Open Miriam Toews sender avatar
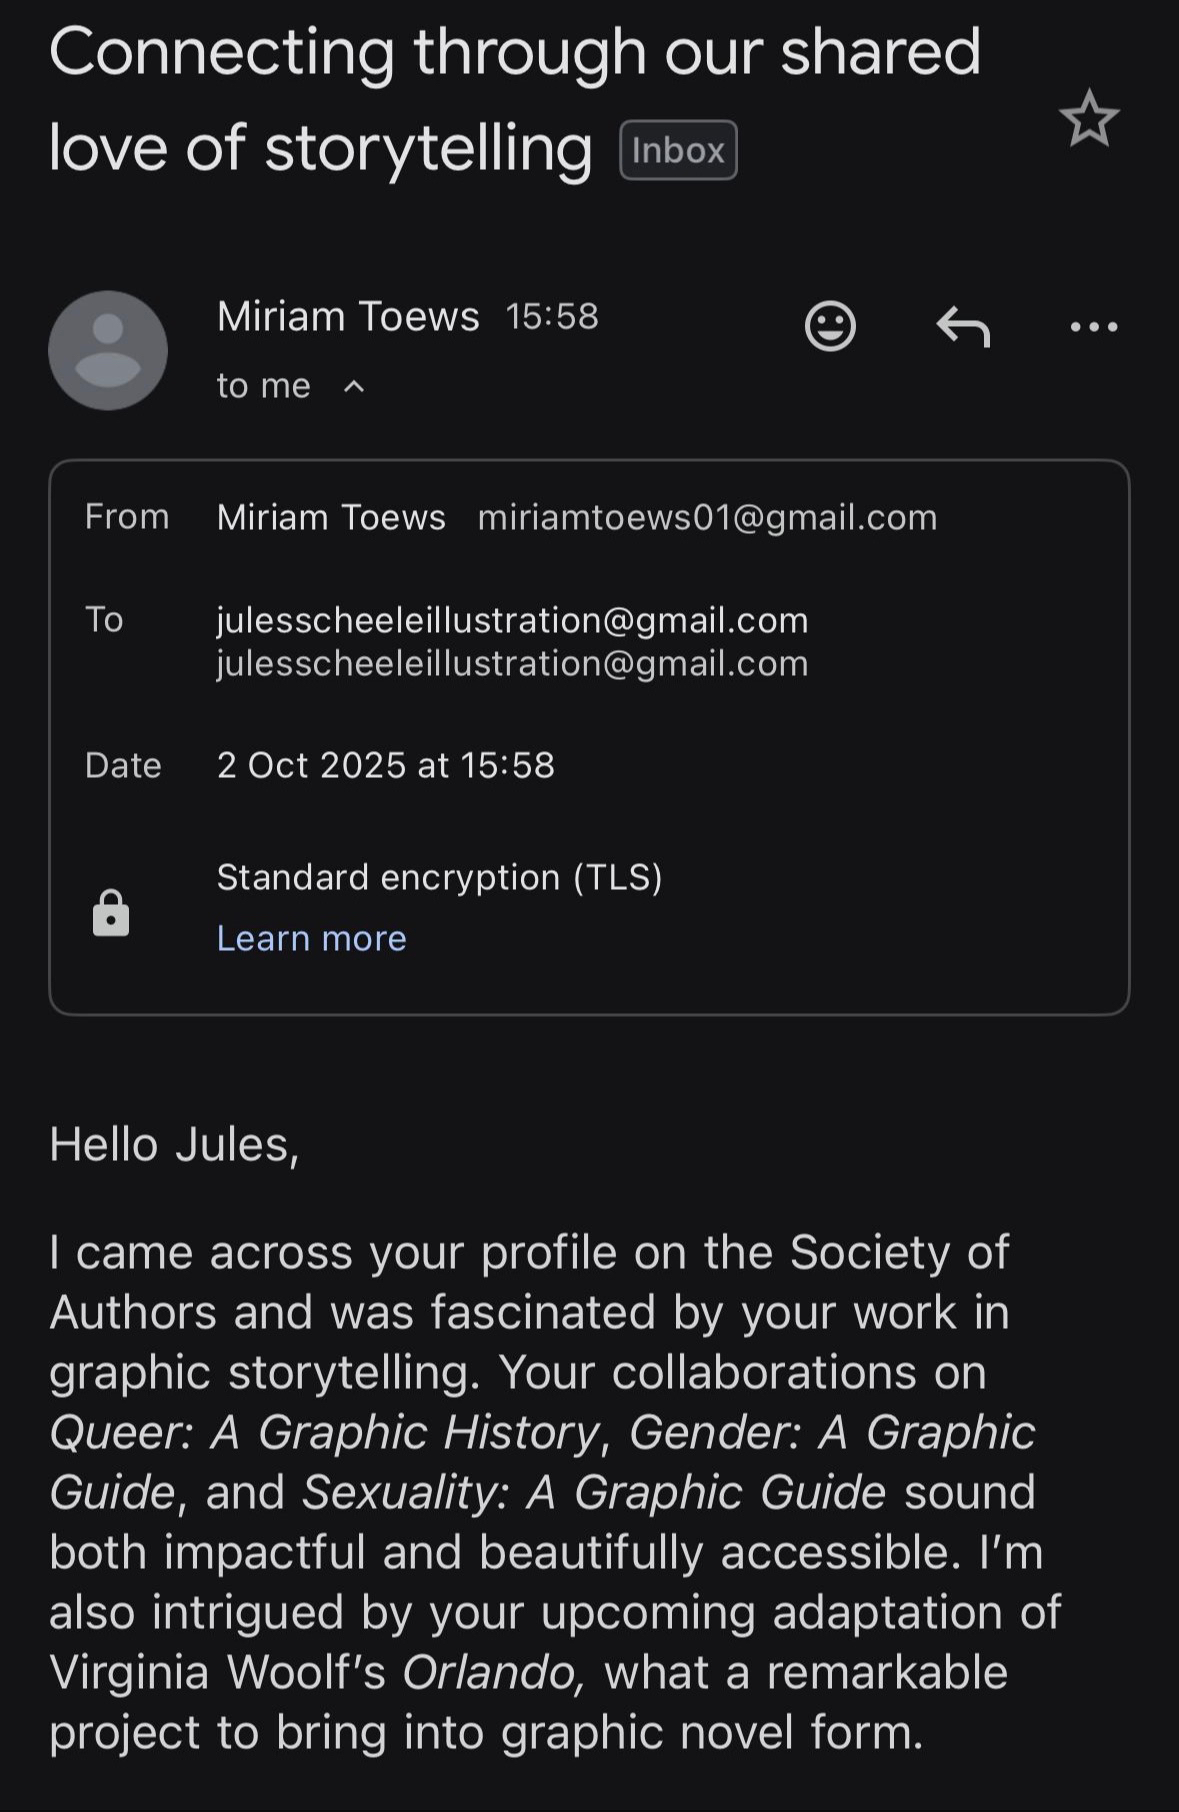Image resolution: width=1179 pixels, height=1812 pixels. [x=108, y=350]
